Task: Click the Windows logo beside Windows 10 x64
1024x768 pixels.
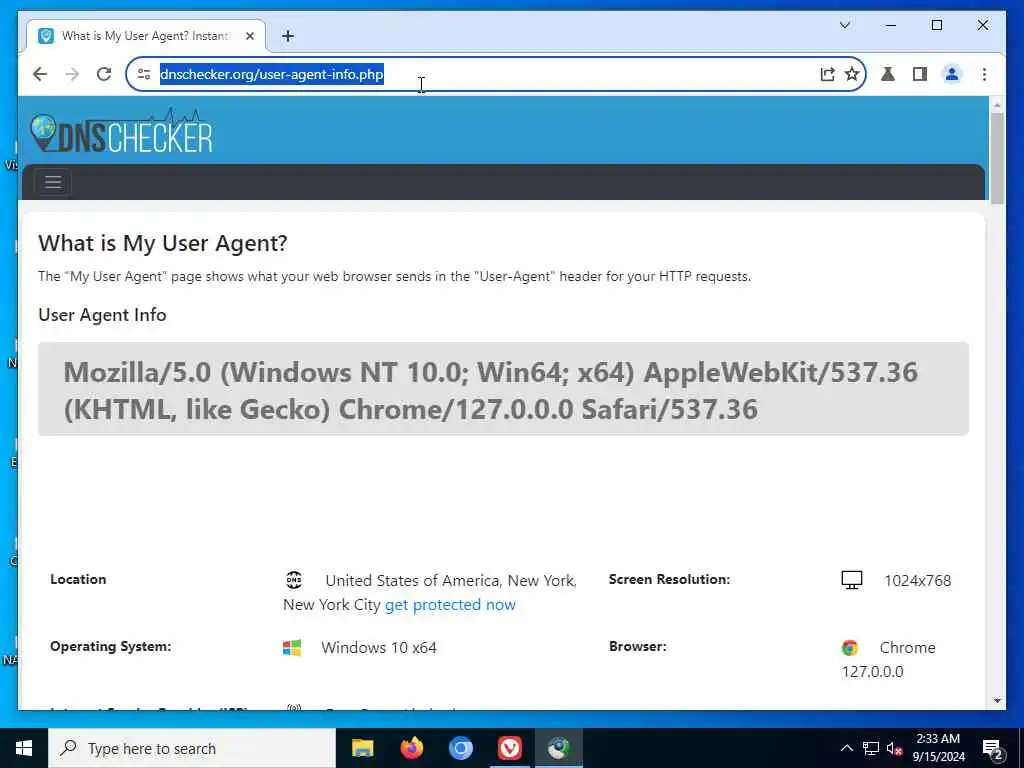Action: click(x=292, y=648)
